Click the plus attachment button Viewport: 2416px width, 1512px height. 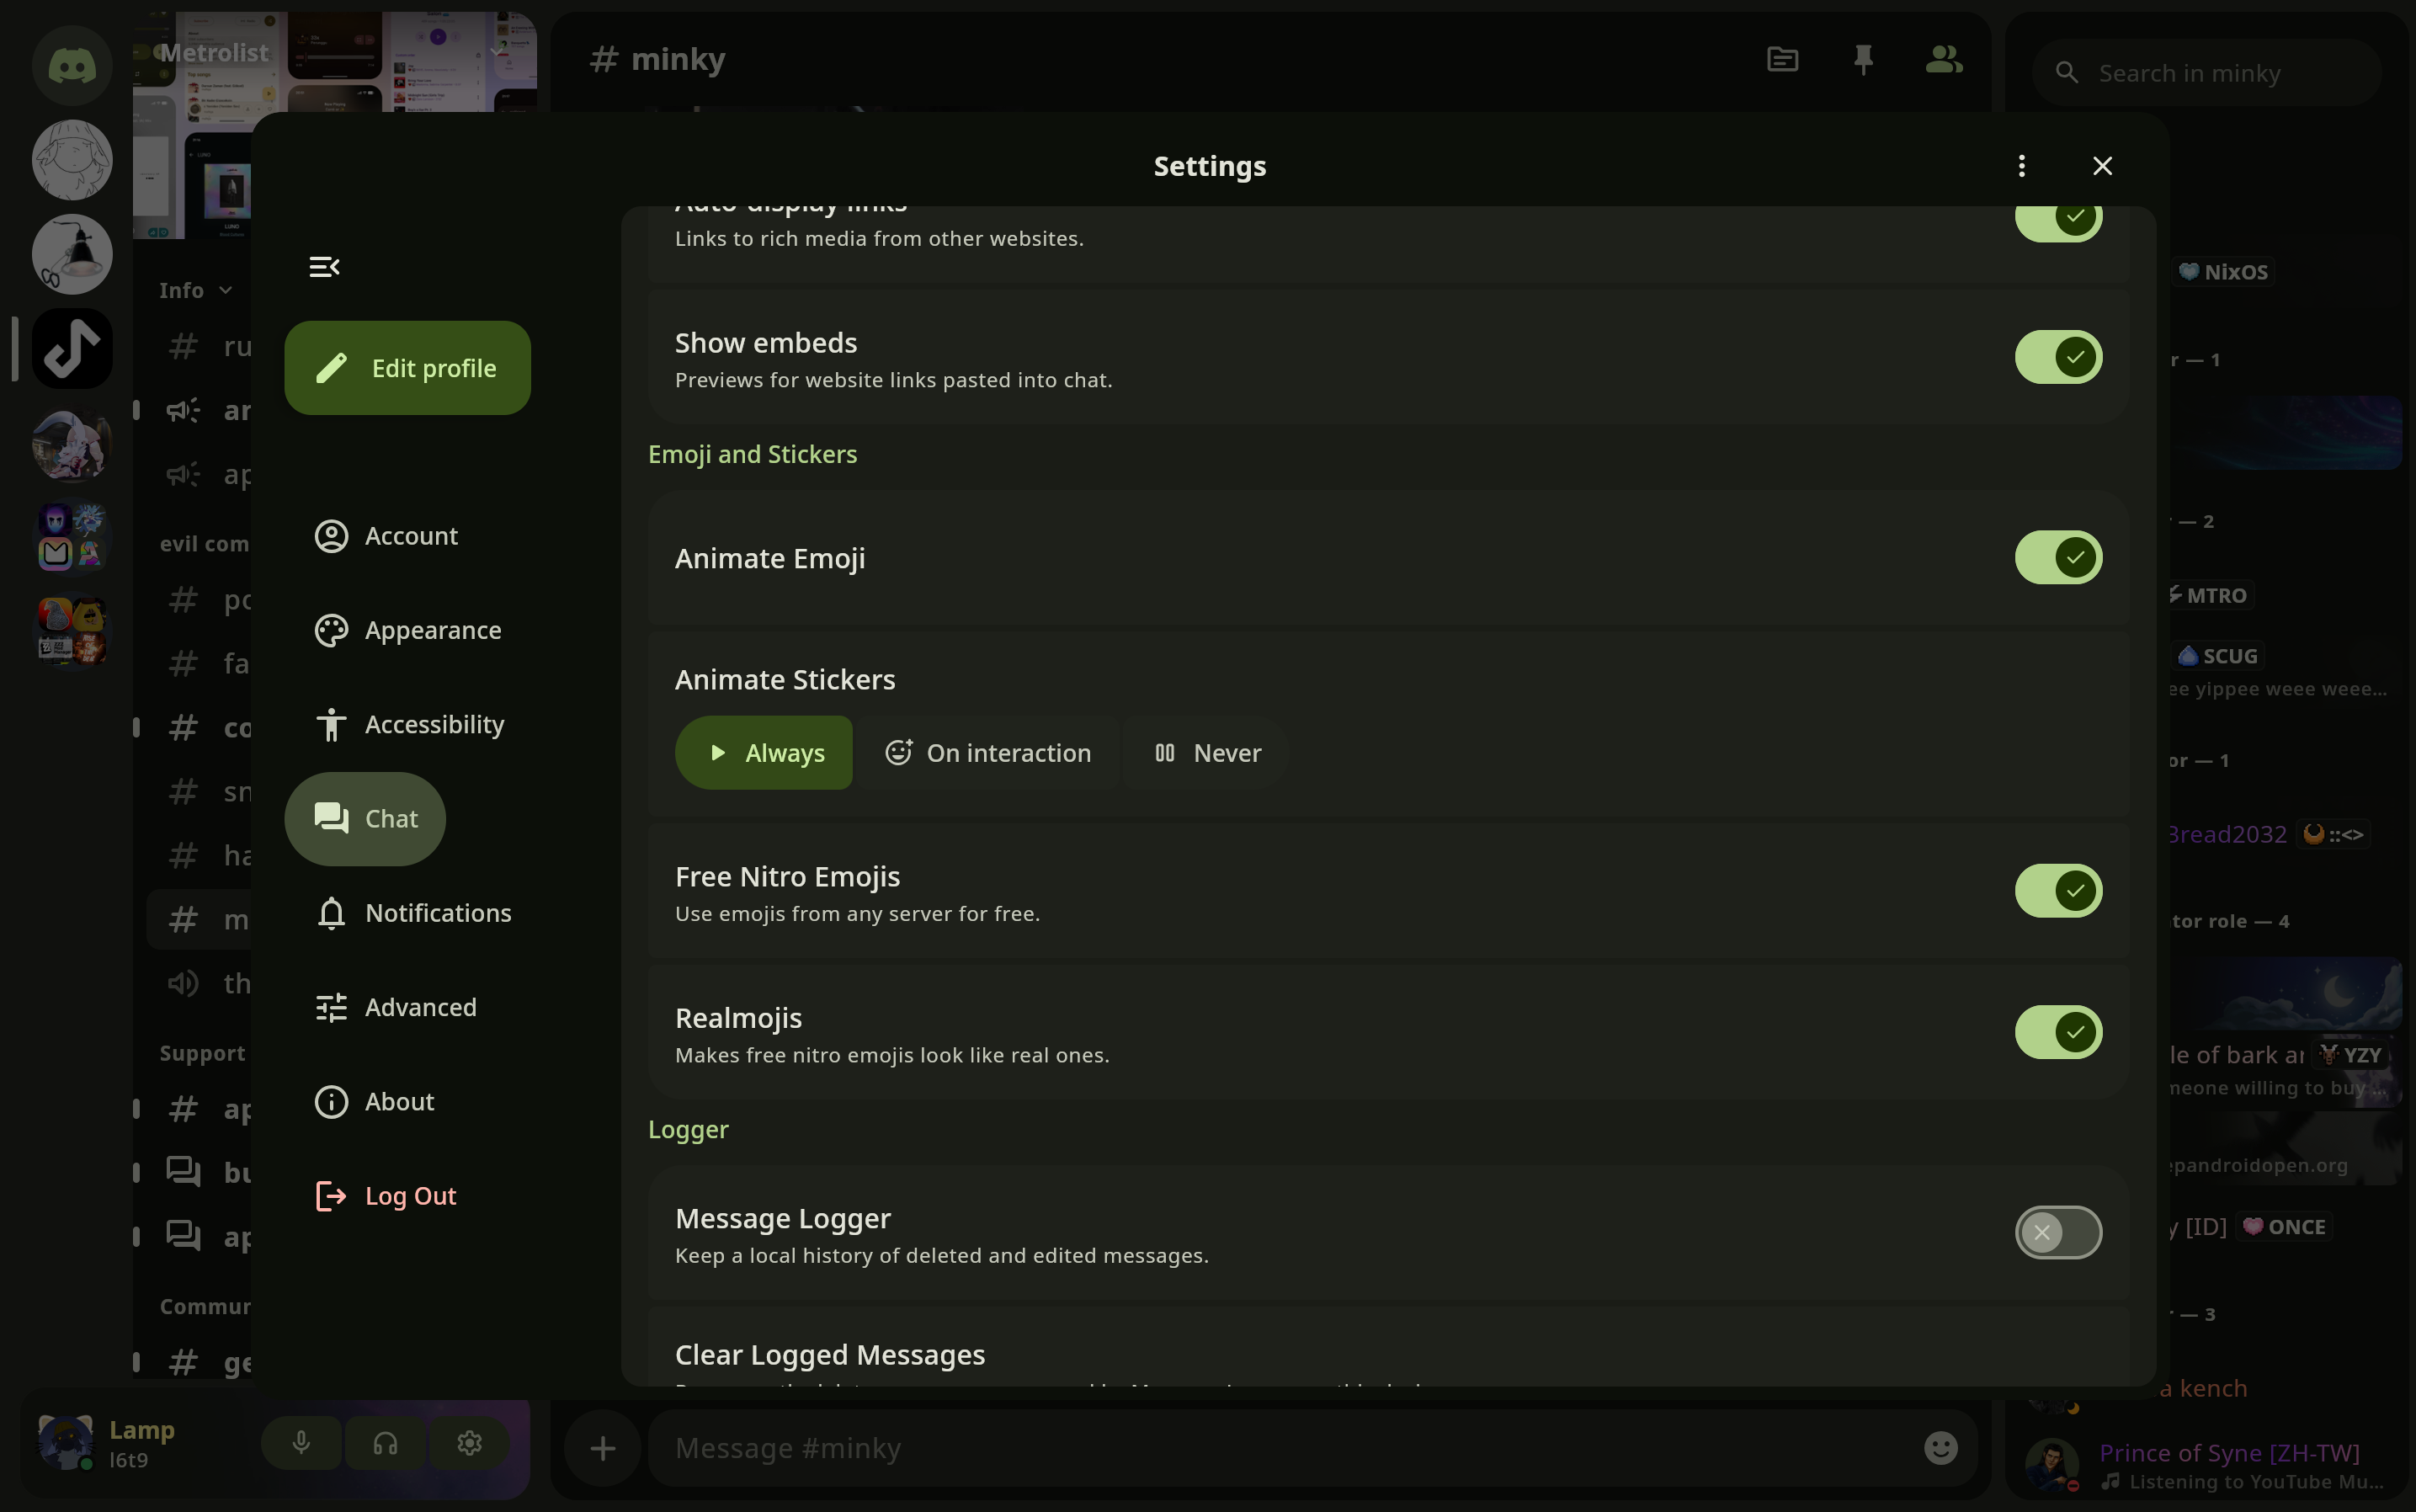603,1448
